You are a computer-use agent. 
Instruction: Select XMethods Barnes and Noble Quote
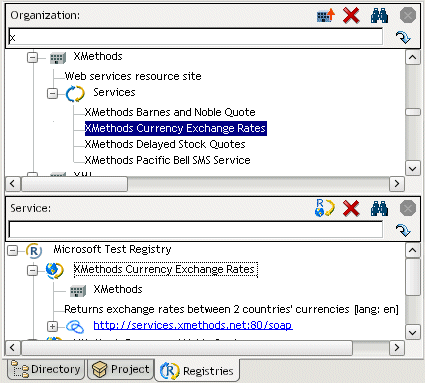(x=170, y=112)
